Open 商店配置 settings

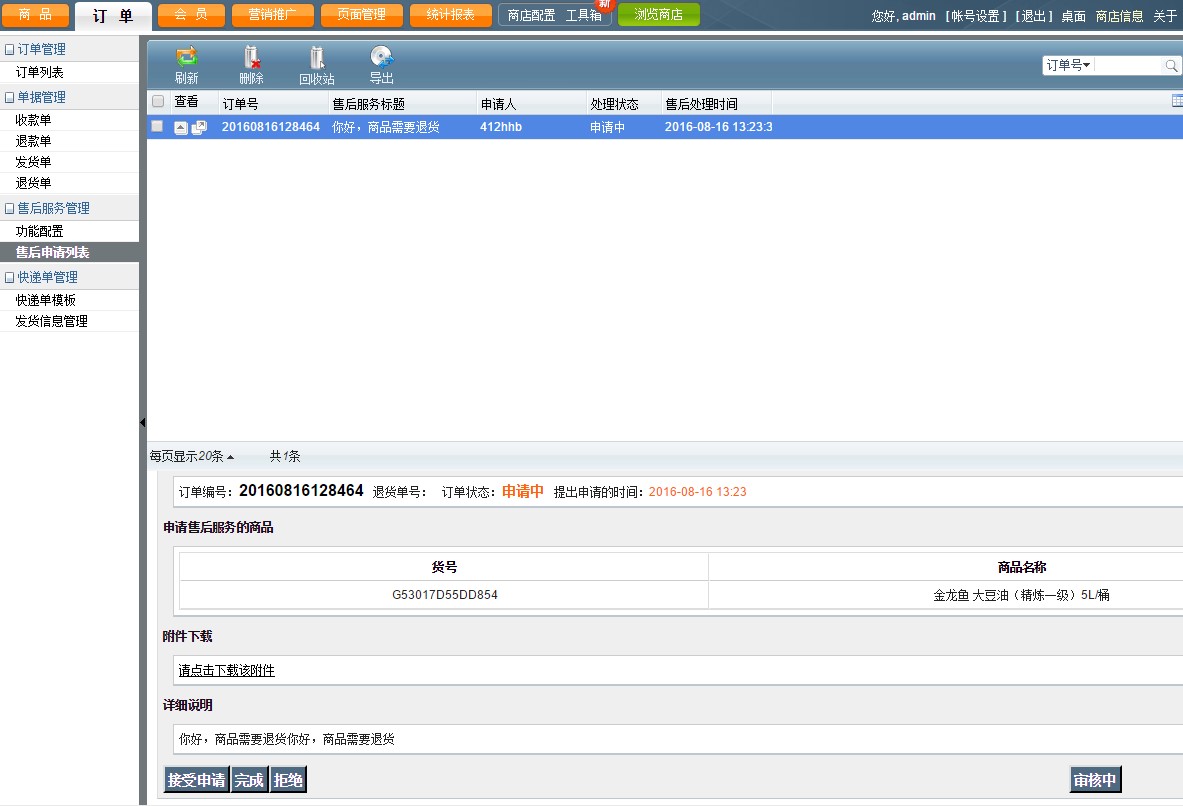click(x=531, y=15)
